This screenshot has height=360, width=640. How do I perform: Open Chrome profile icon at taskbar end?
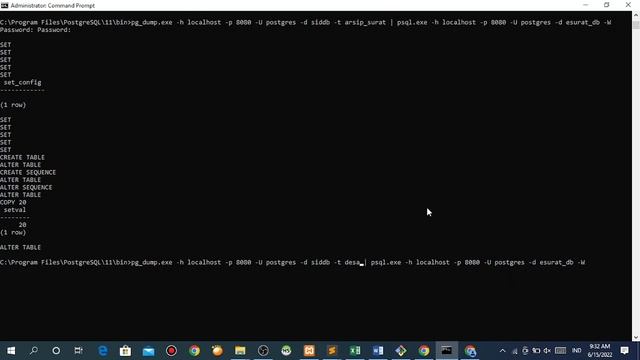click(470, 351)
